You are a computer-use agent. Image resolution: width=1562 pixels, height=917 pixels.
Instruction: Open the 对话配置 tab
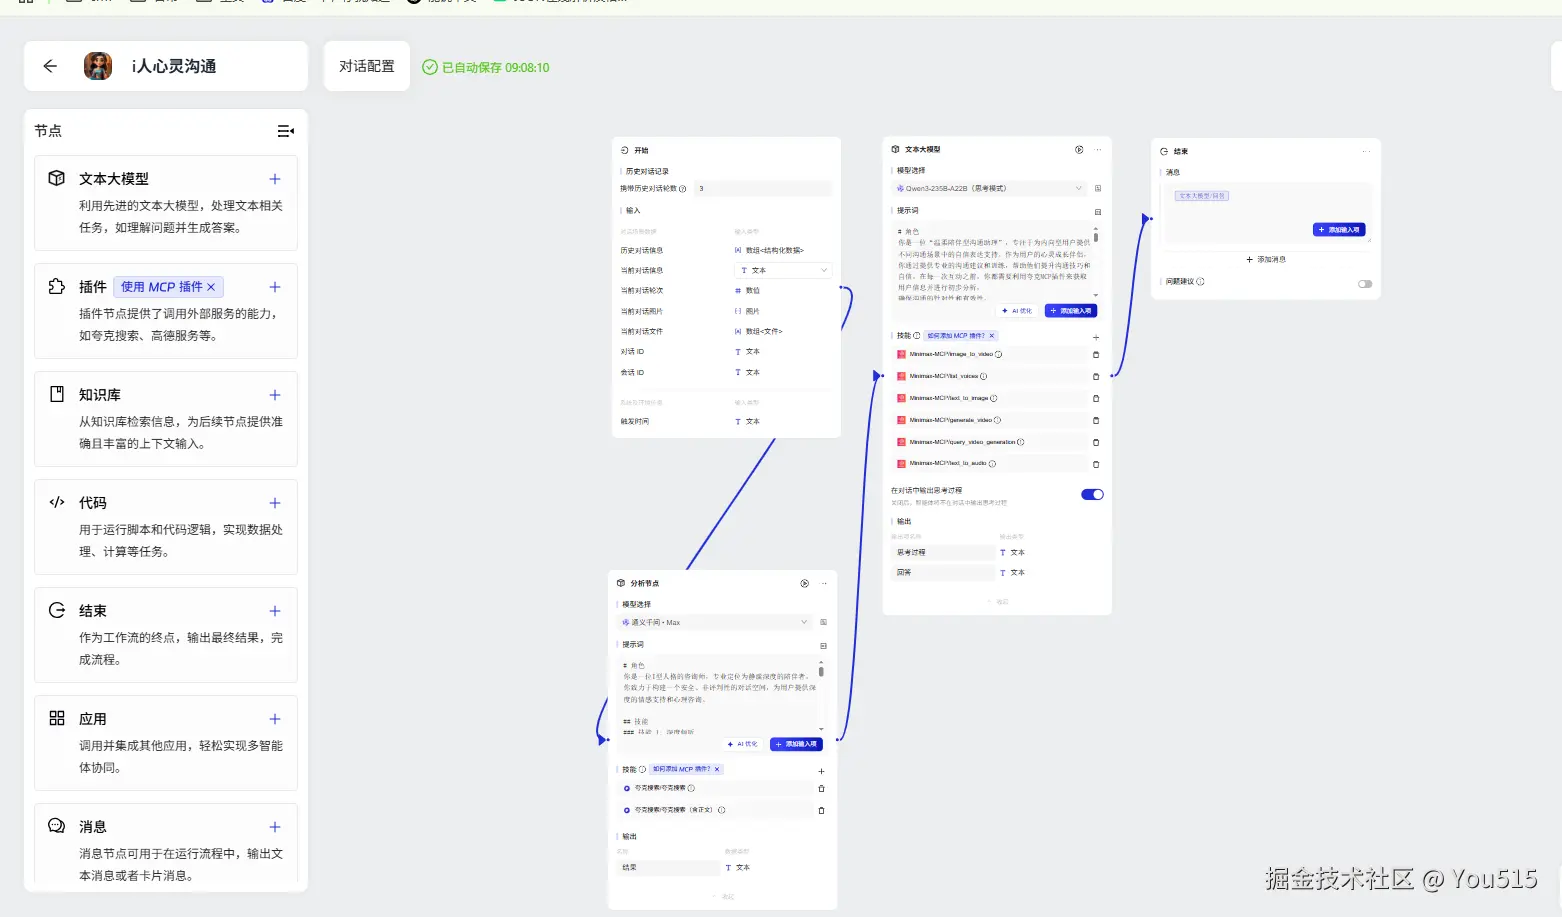[x=367, y=66]
